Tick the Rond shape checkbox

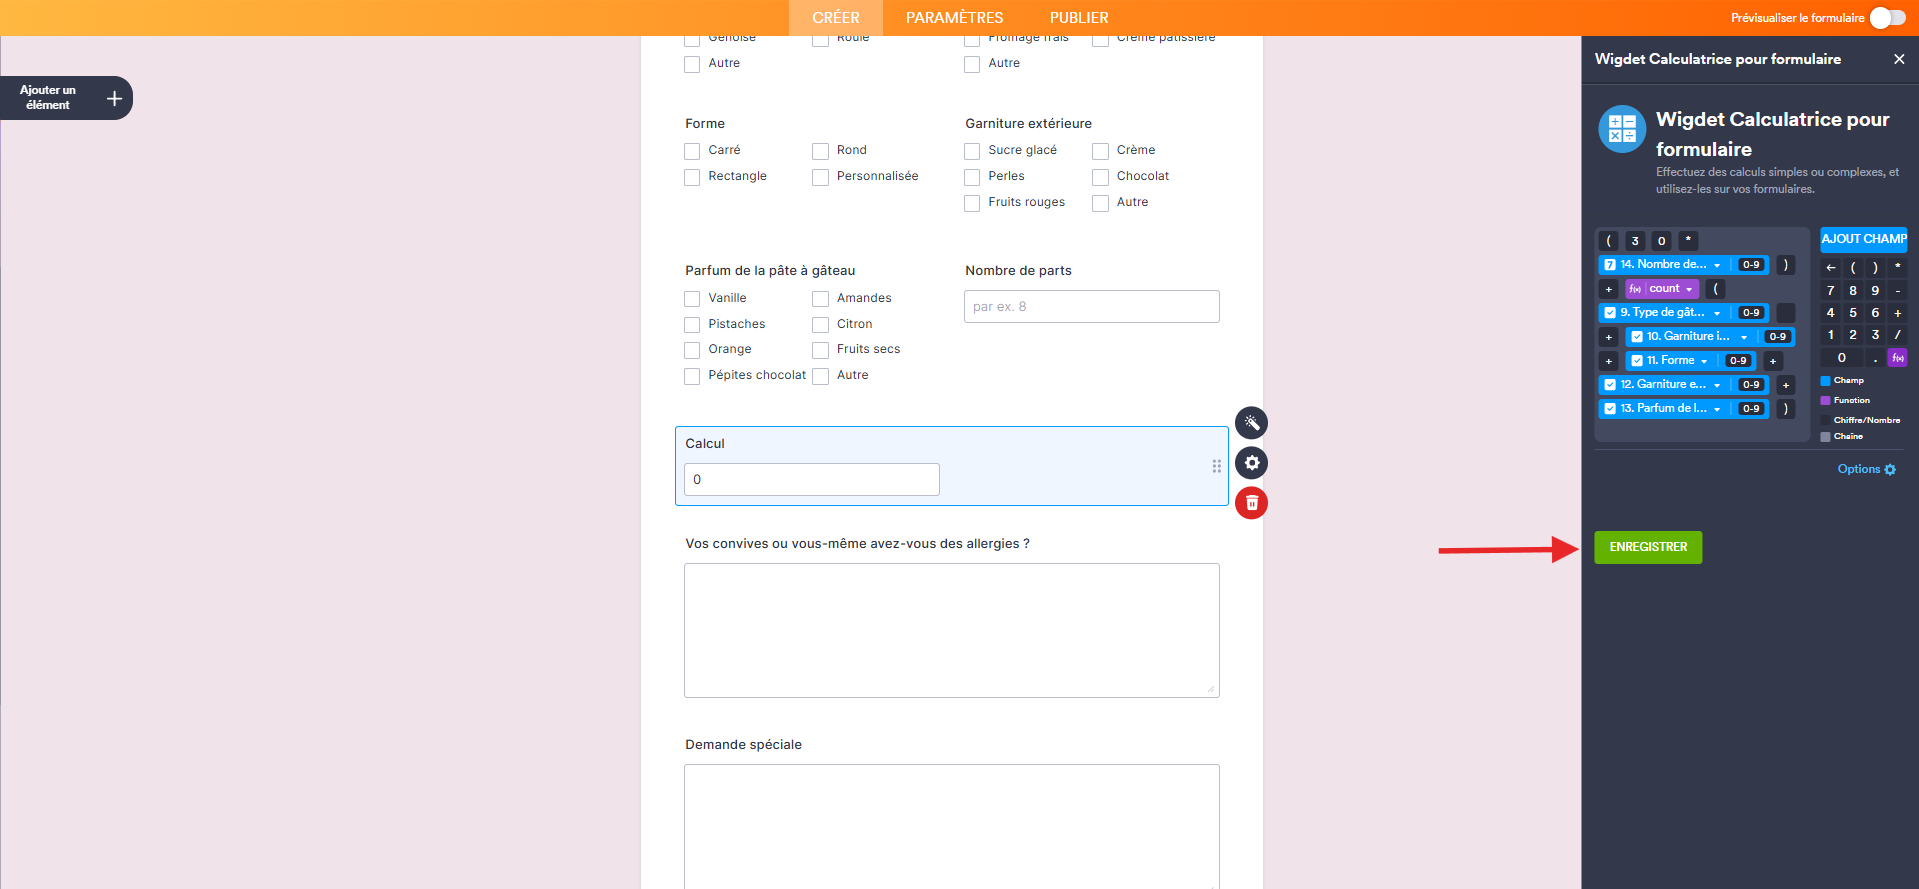tap(820, 151)
